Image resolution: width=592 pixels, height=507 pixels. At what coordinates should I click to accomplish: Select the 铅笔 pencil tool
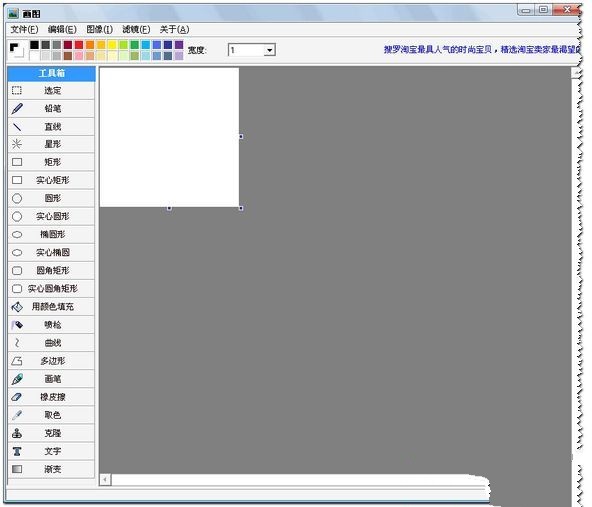[51, 109]
